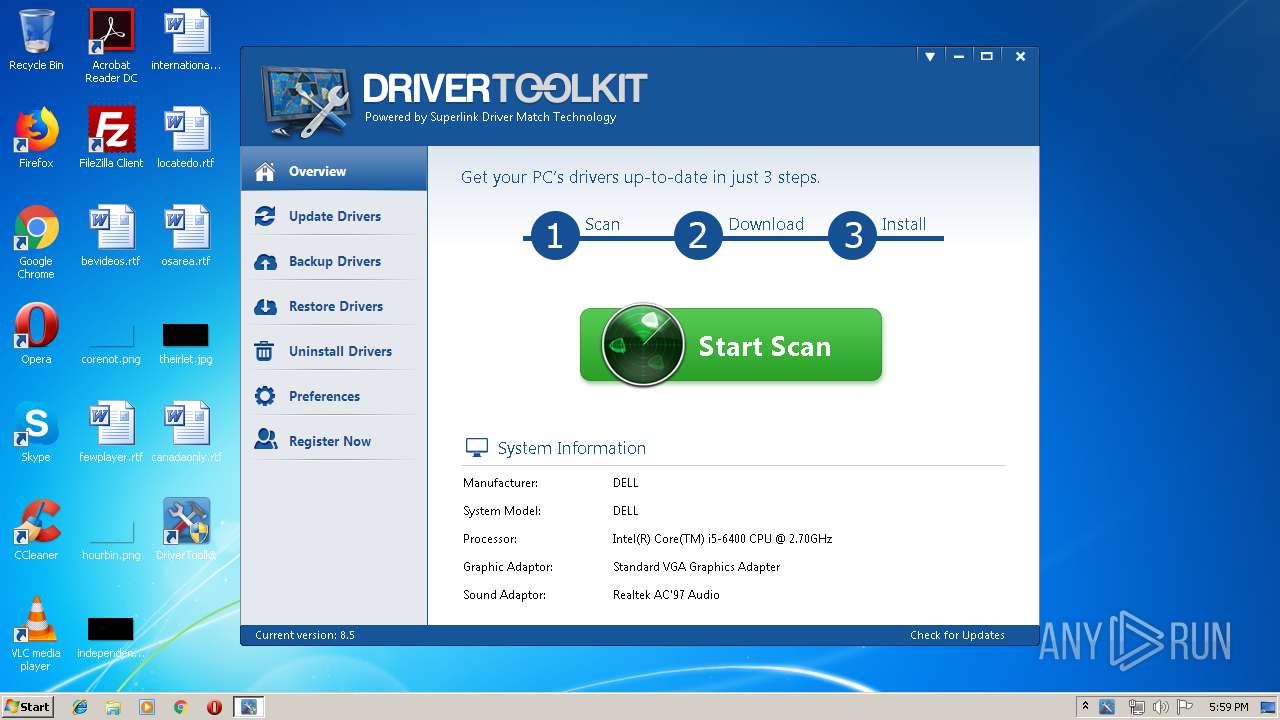This screenshot has height=720, width=1280.
Task: Click Check for Updates link
Action: [957, 635]
